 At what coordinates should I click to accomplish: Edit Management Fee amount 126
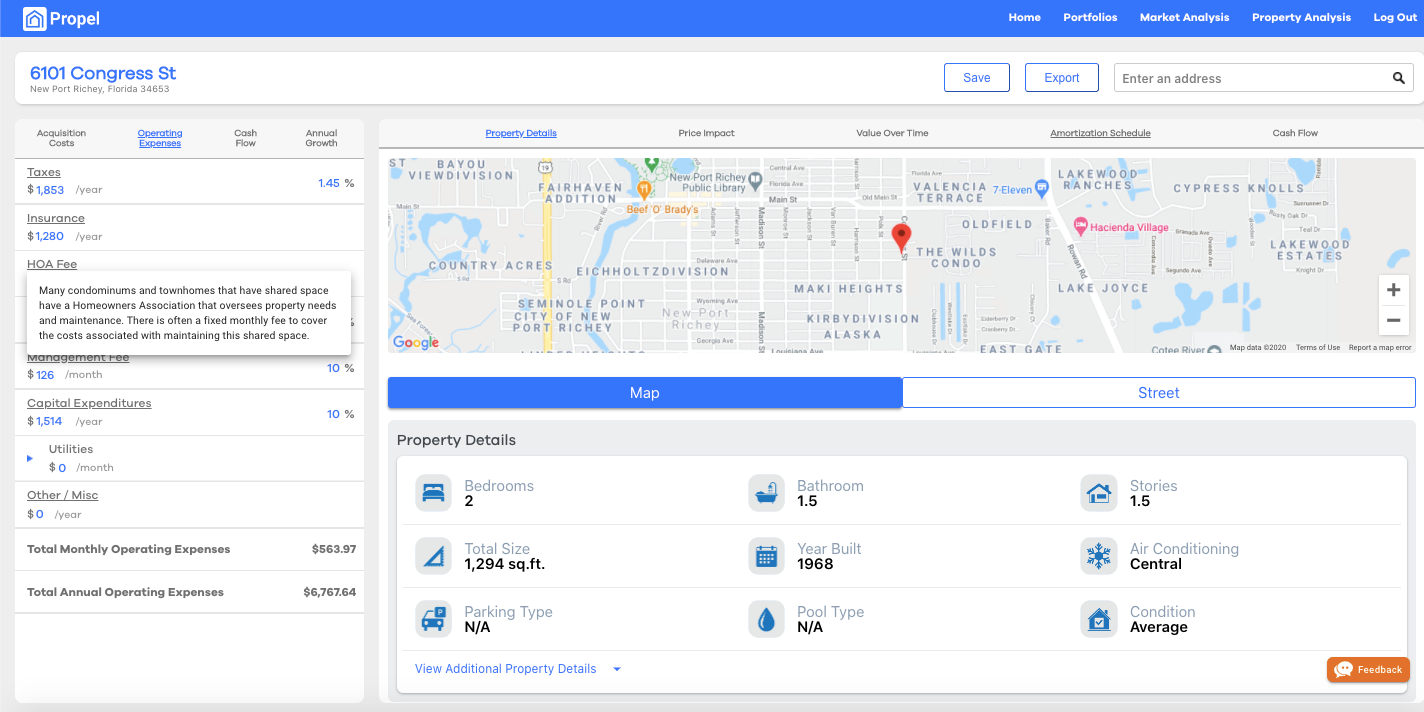45,375
